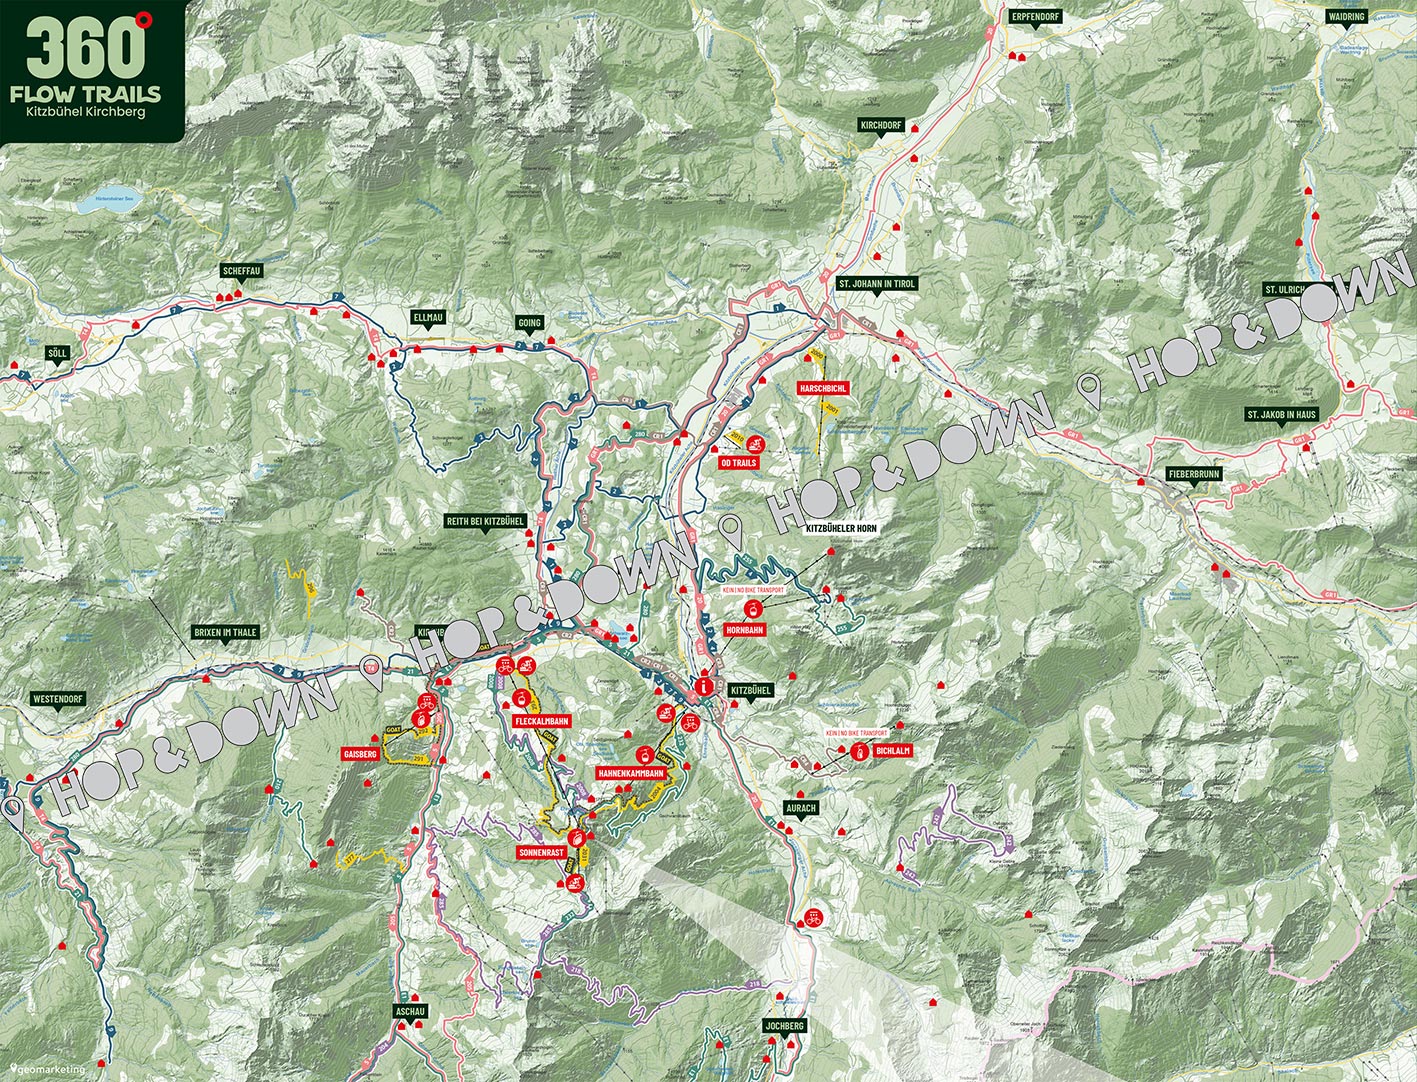Click the Reith bei Kitzbühel label

pyautogui.click(x=486, y=521)
